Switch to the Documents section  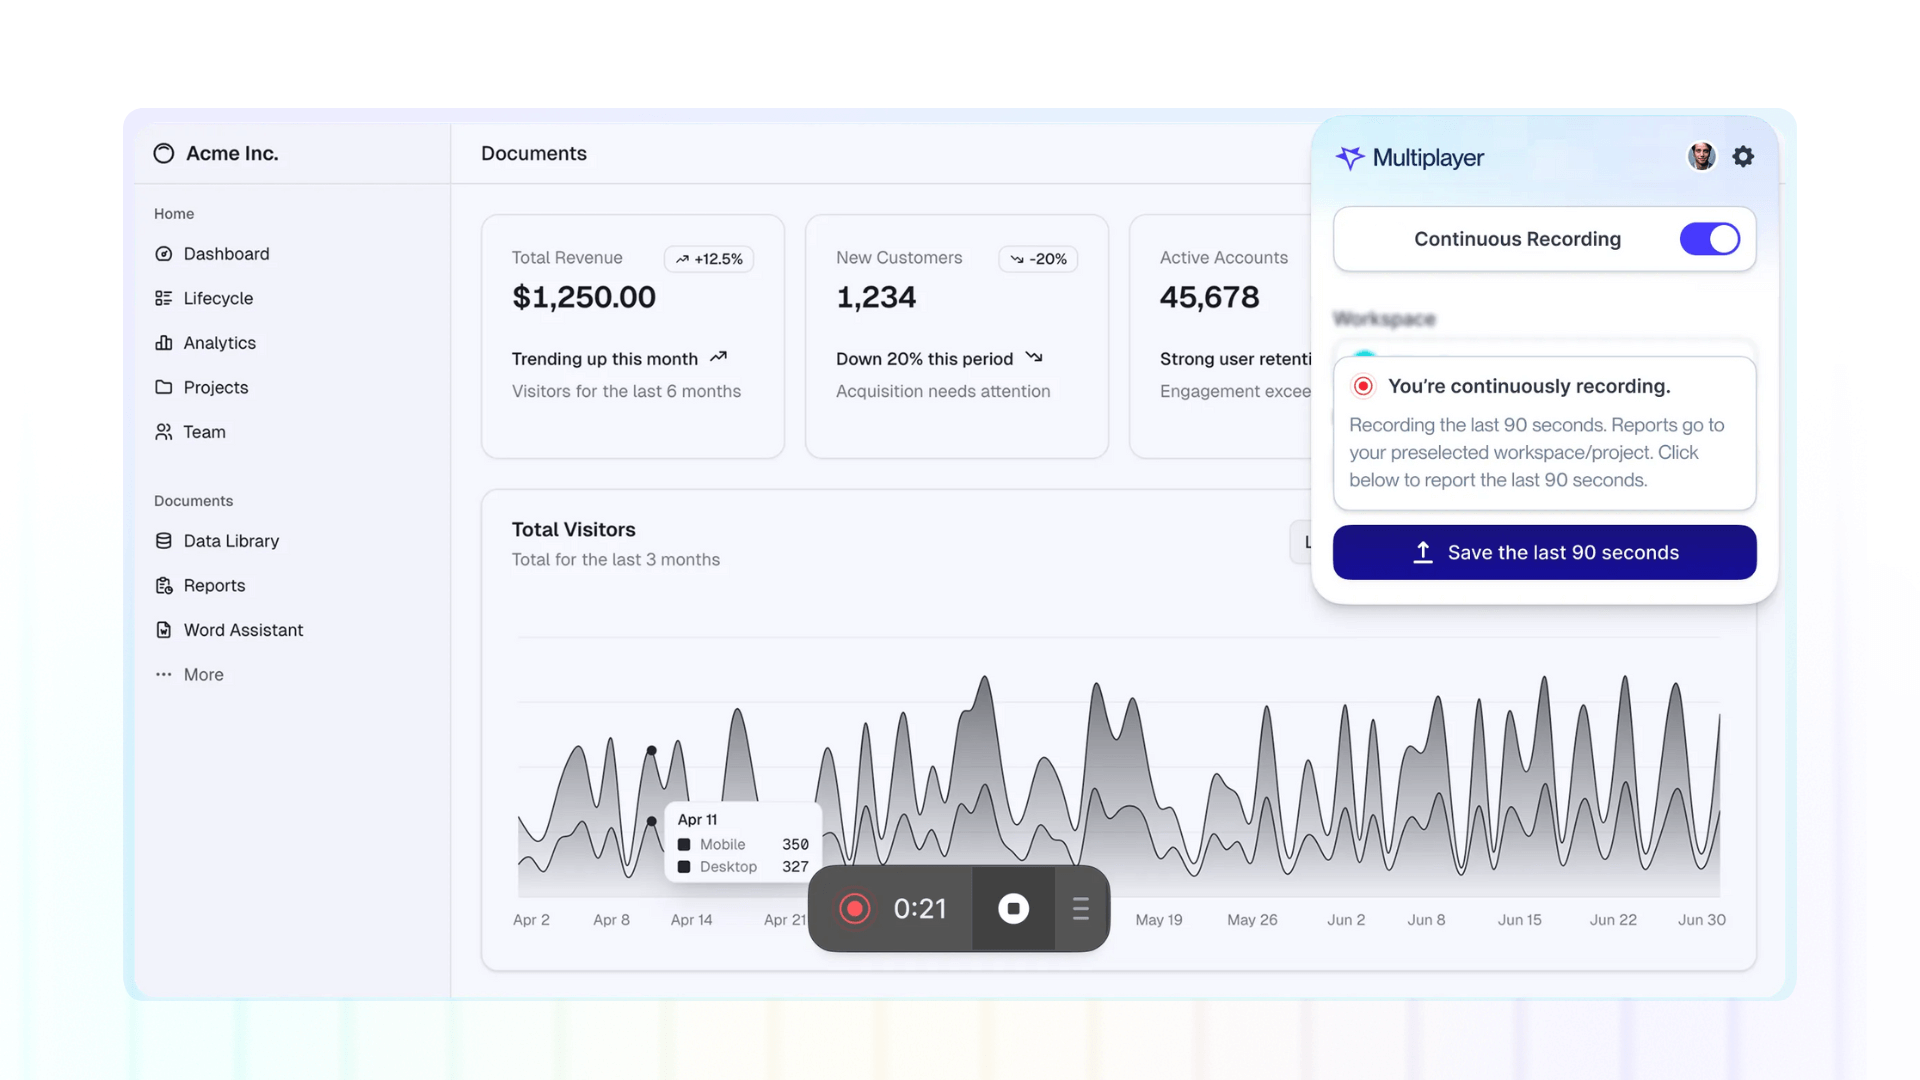coord(533,153)
